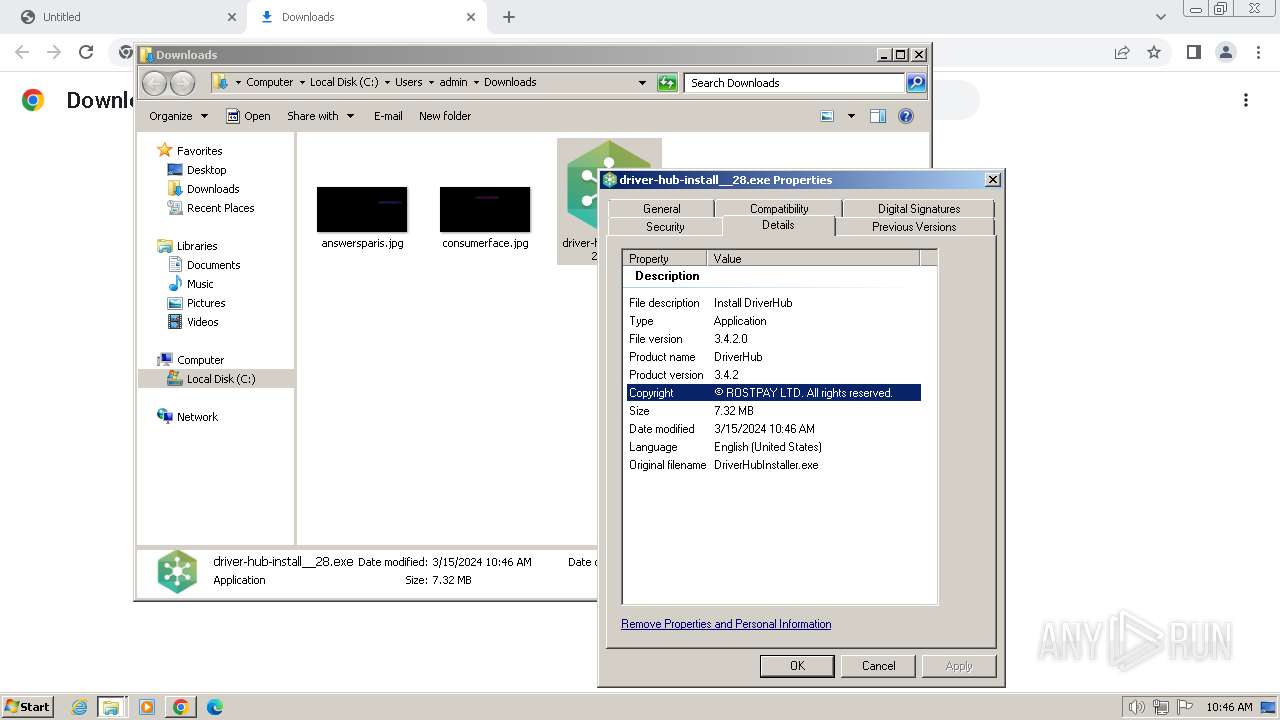Click the Property column header
Image resolution: width=1280 pixels, height=720 pixels.
(665, 259)
